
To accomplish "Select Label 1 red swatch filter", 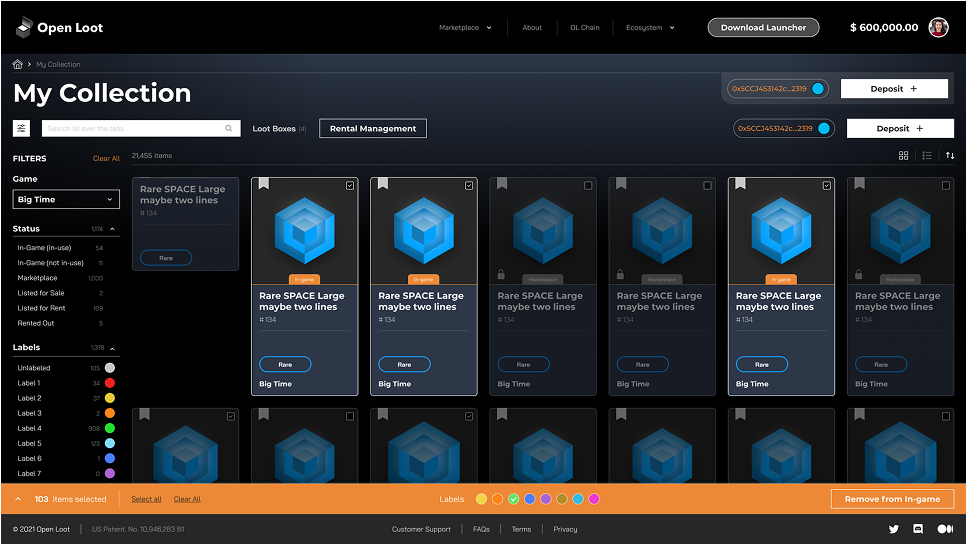I will pos(110,383).
